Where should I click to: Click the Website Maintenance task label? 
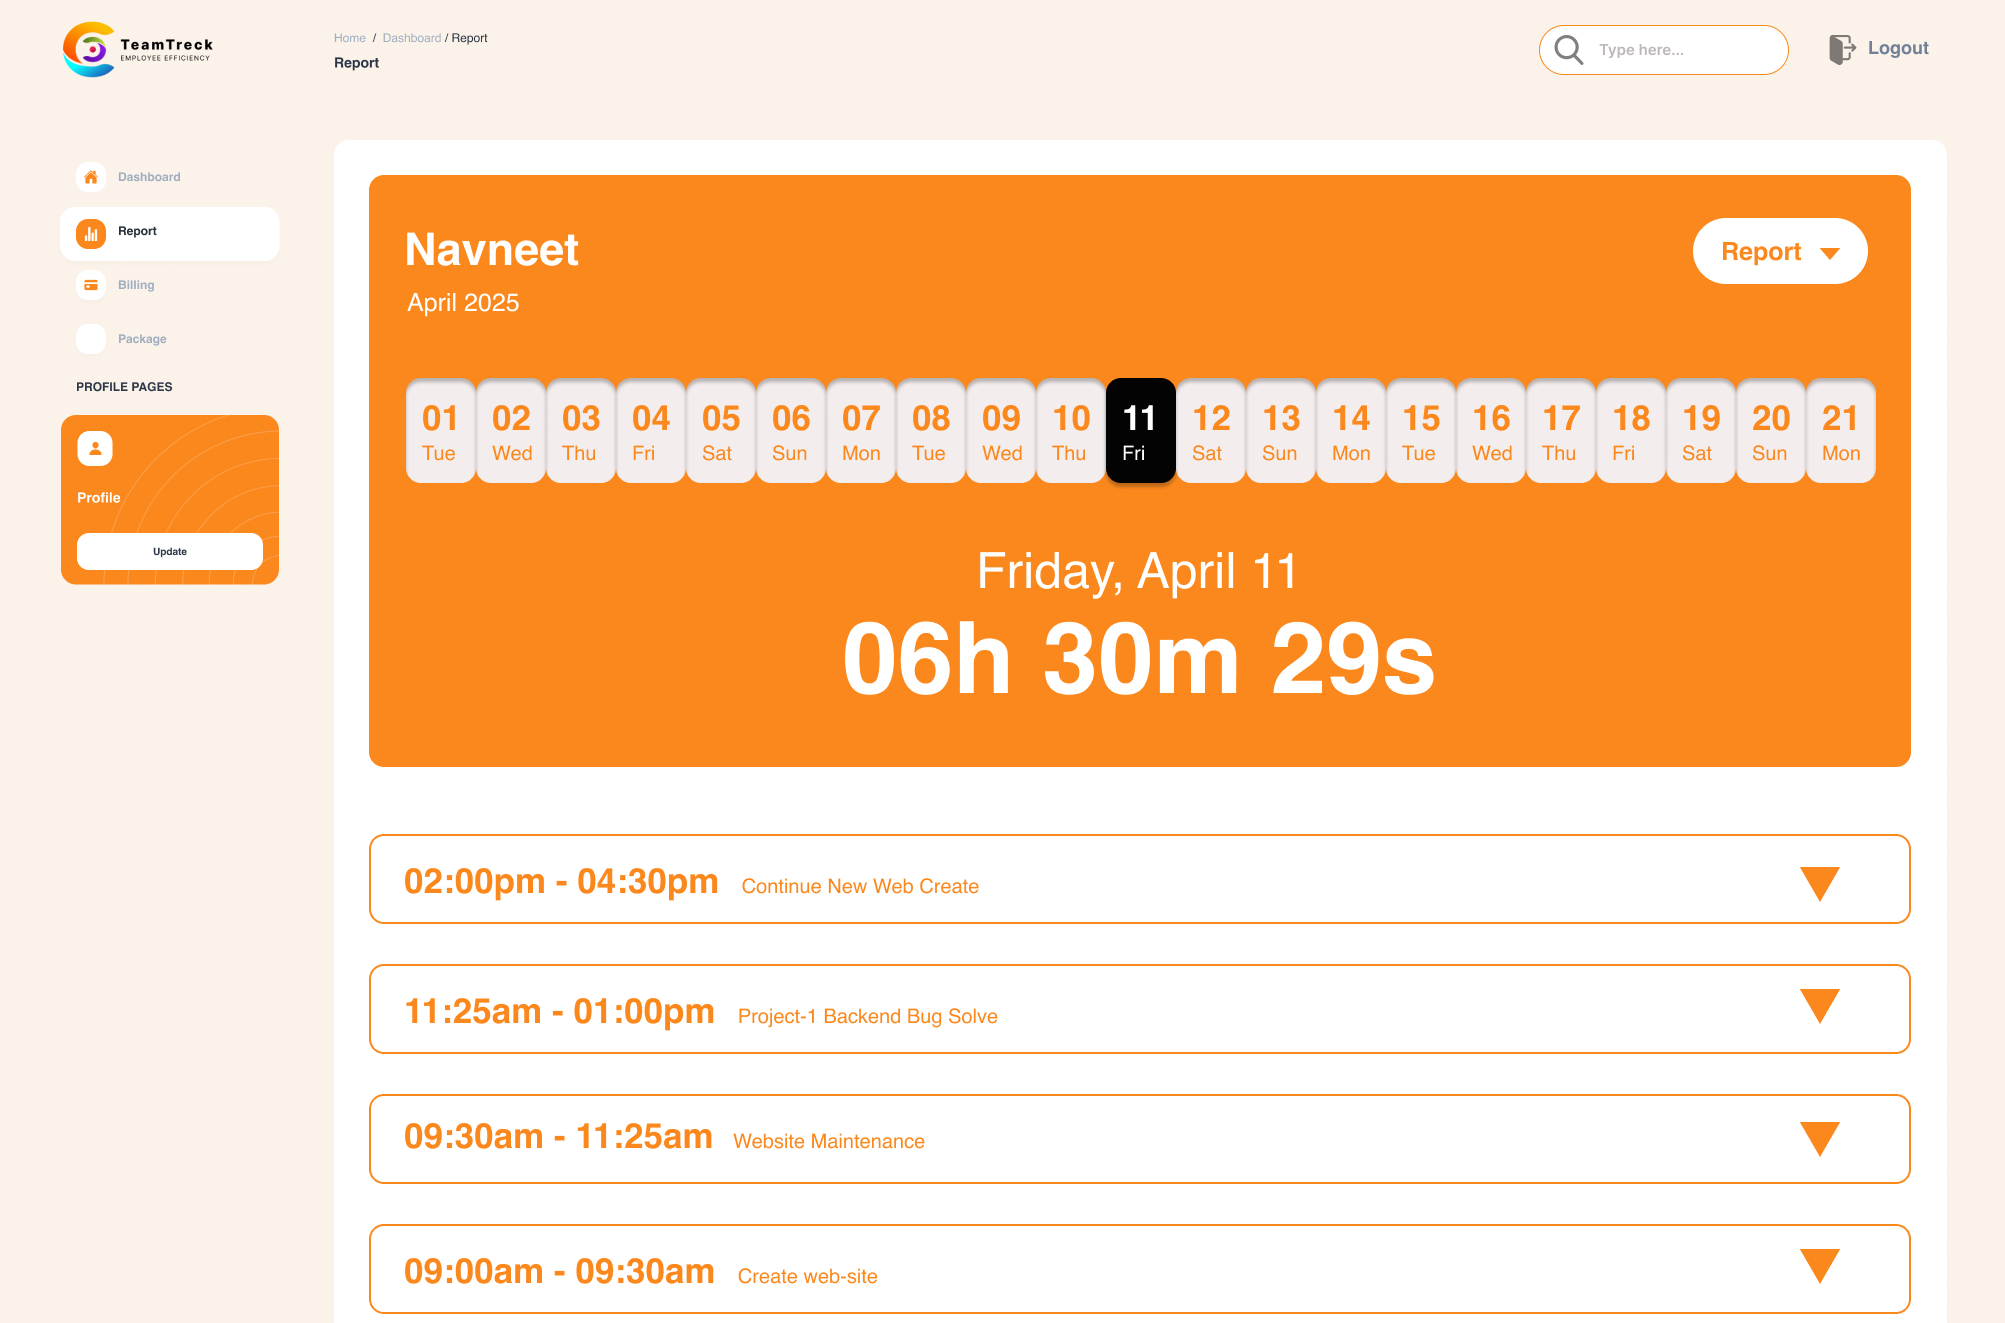click(829, 1141)
